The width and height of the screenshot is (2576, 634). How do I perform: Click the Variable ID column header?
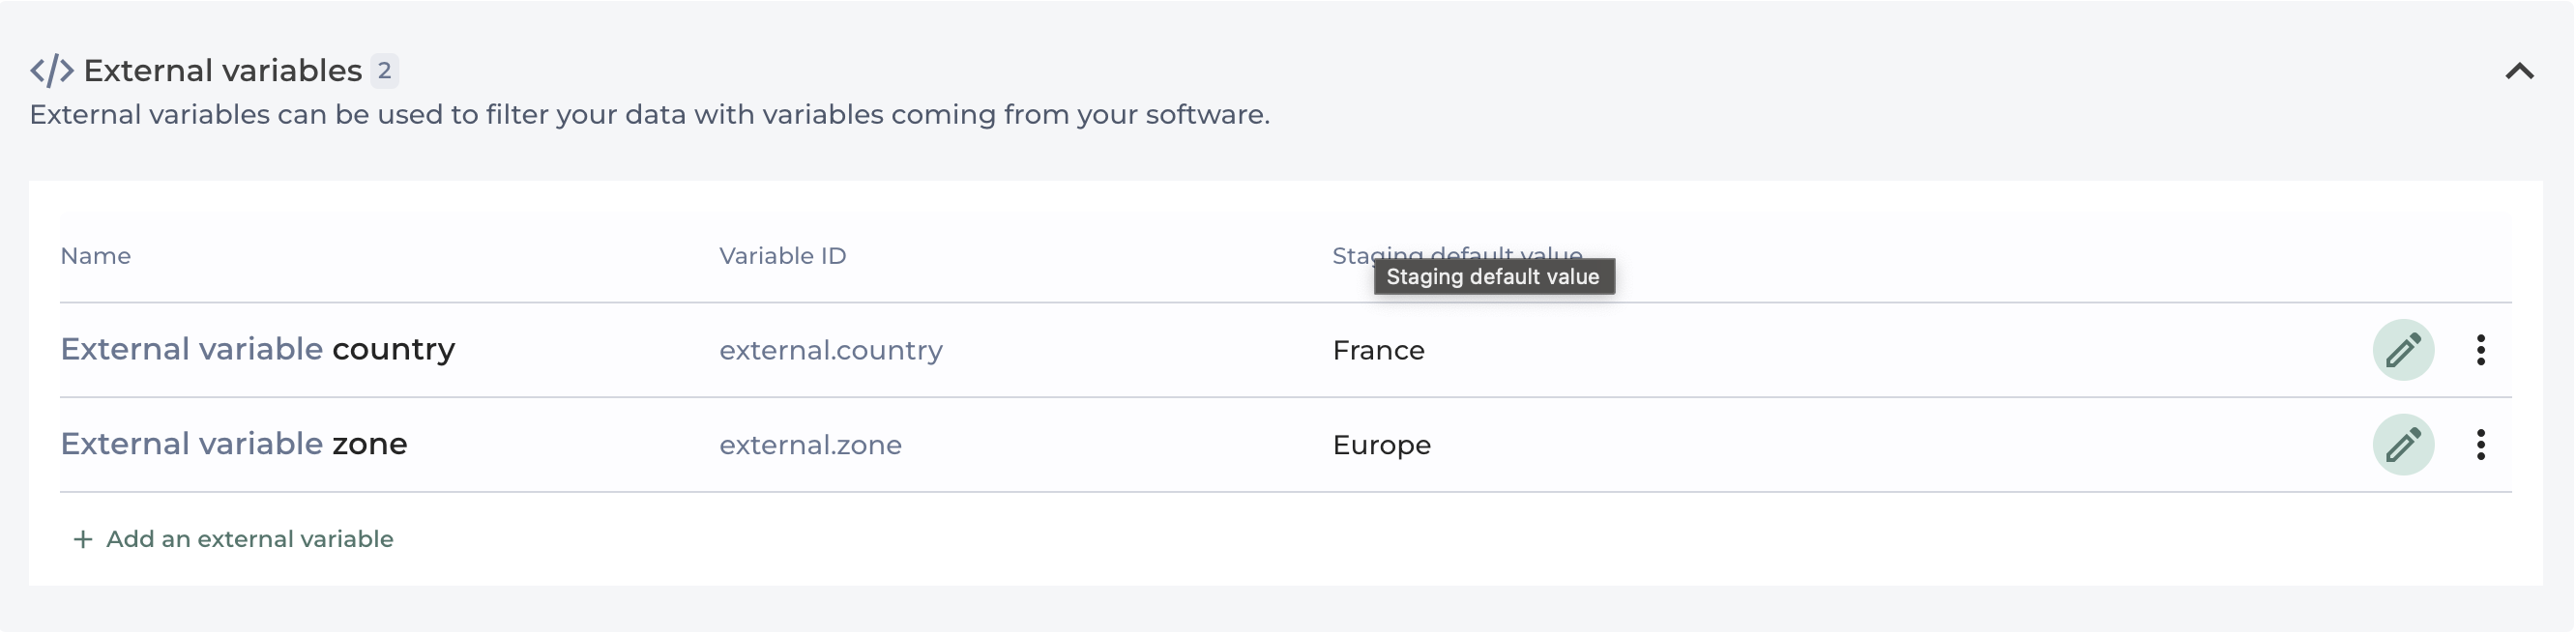[x=782, y=256]
